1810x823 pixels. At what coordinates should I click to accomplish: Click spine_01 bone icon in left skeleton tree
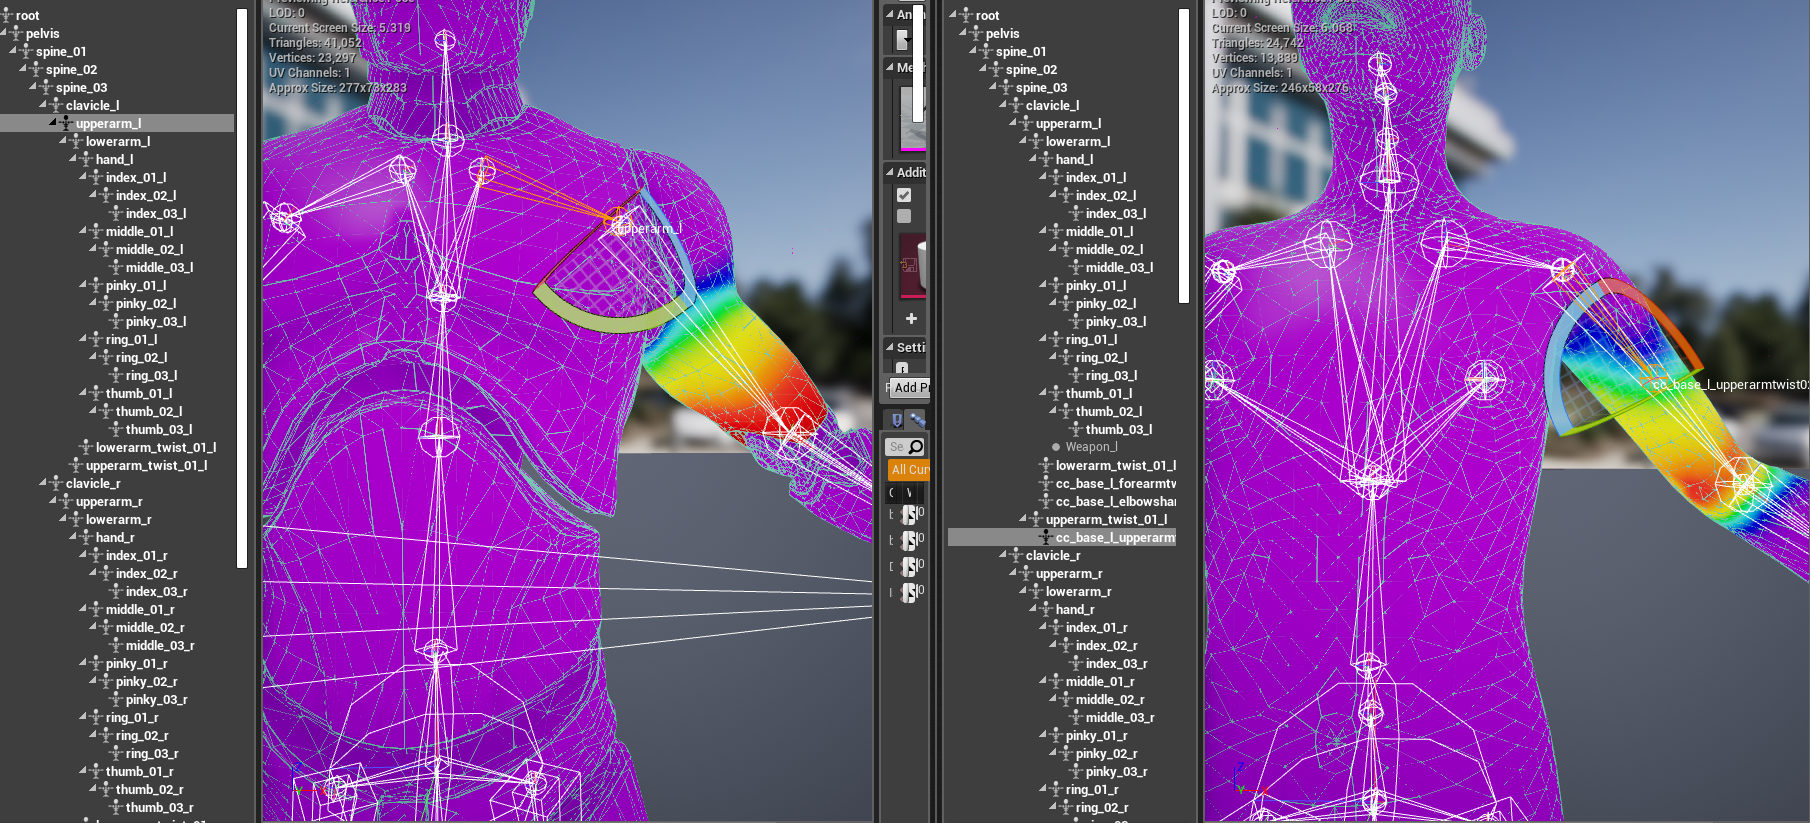point(27,51)
